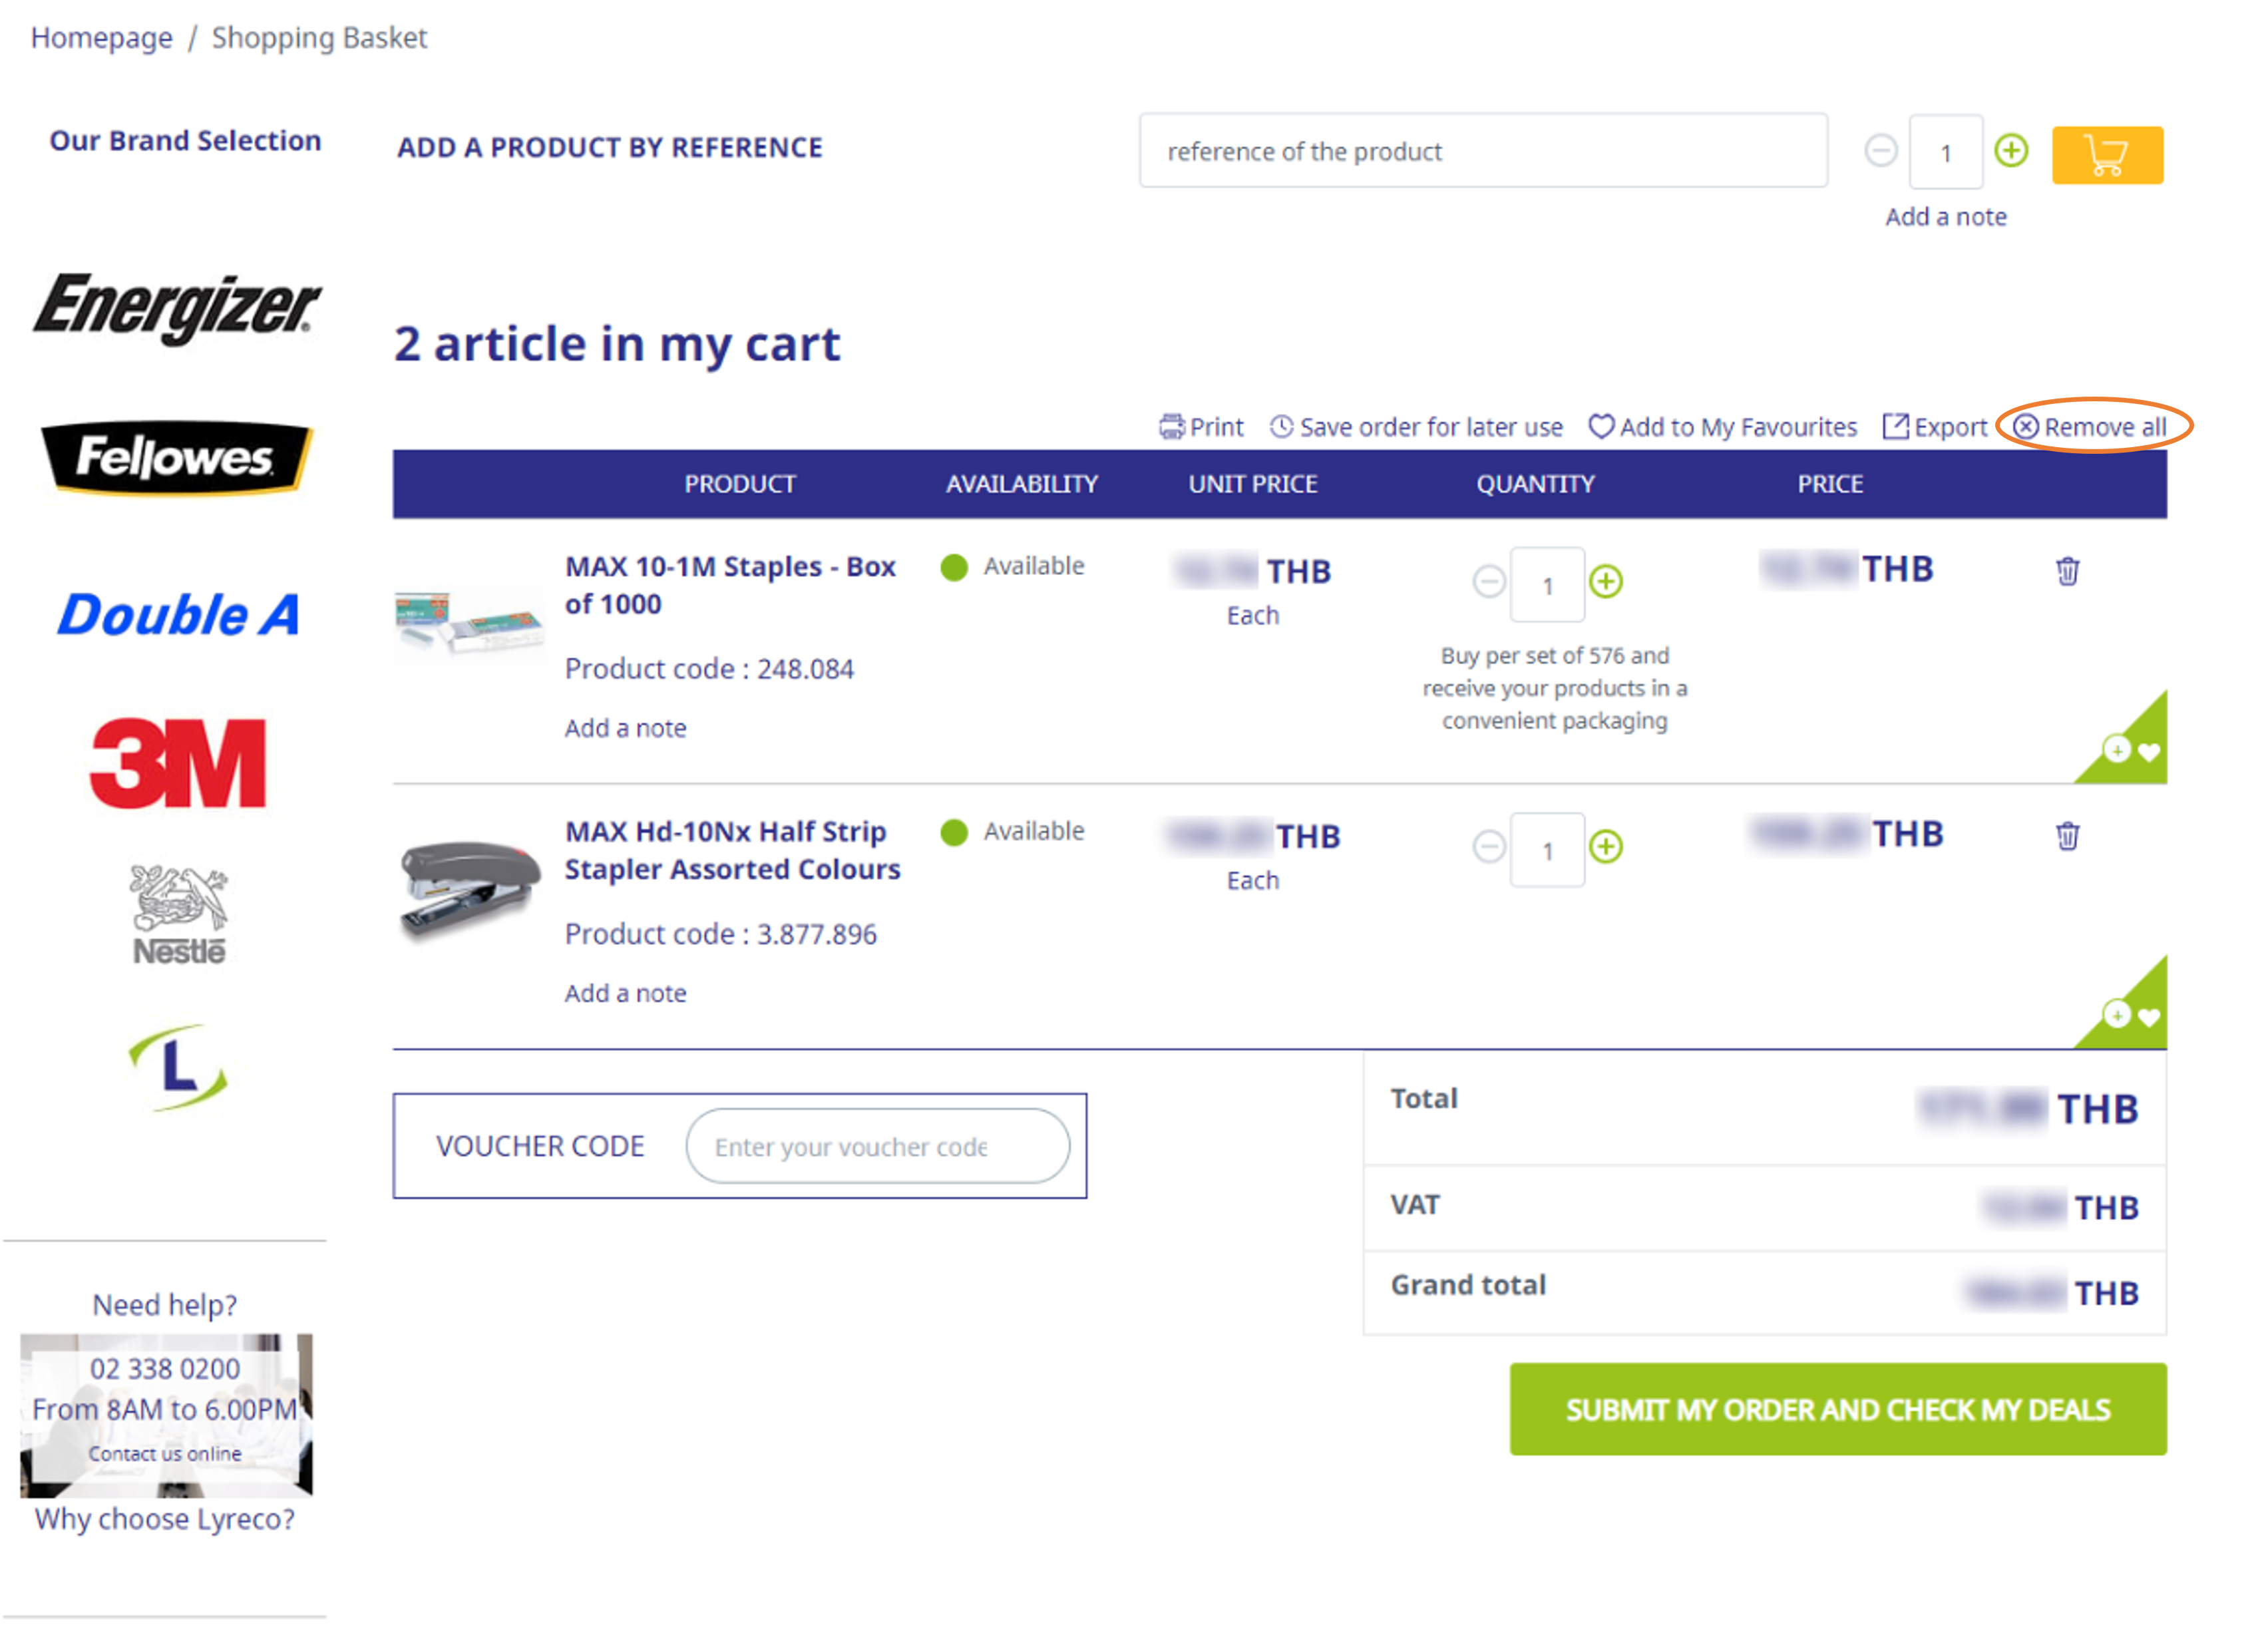The height and width of the screenshot is (1647, 2268).
Task: Click the voucher code input field
Action: coord(877,1146)
